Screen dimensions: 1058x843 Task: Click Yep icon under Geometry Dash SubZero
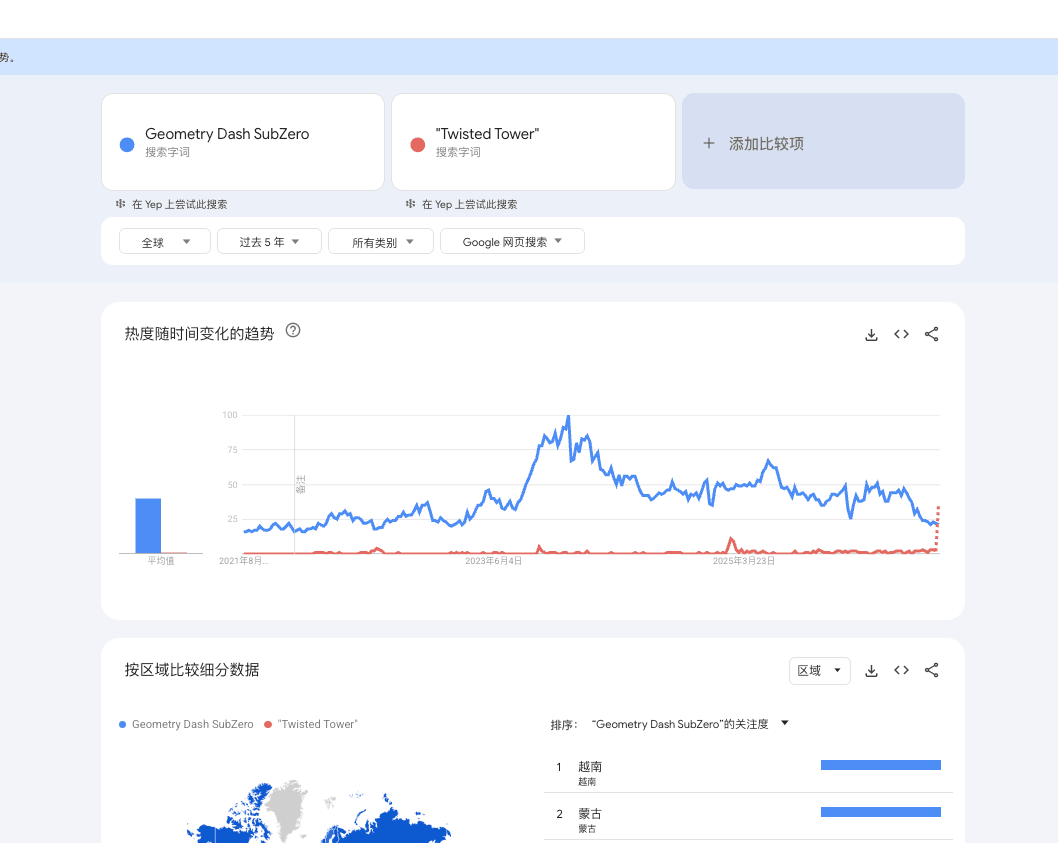click(121, 204)
